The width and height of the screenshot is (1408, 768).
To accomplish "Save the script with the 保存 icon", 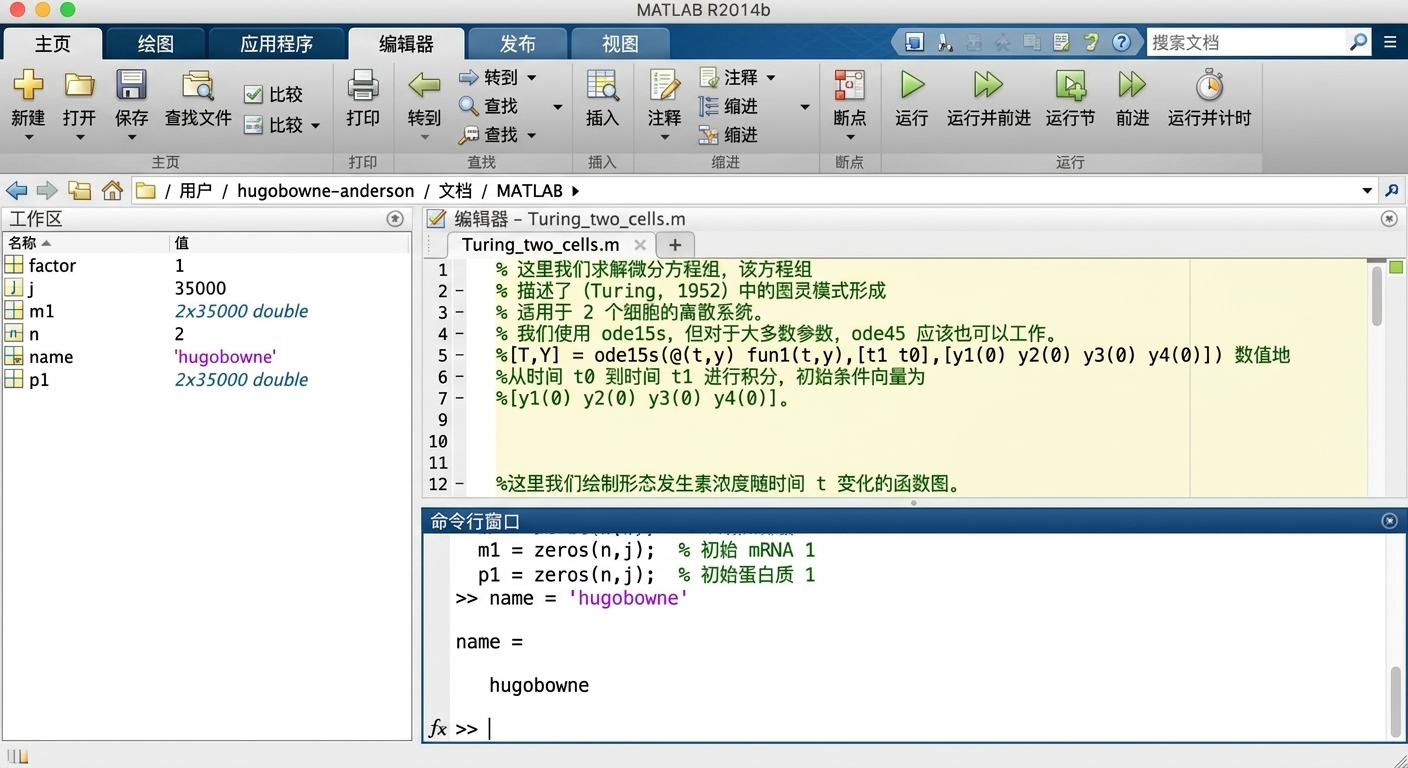I will pos(131,85).
